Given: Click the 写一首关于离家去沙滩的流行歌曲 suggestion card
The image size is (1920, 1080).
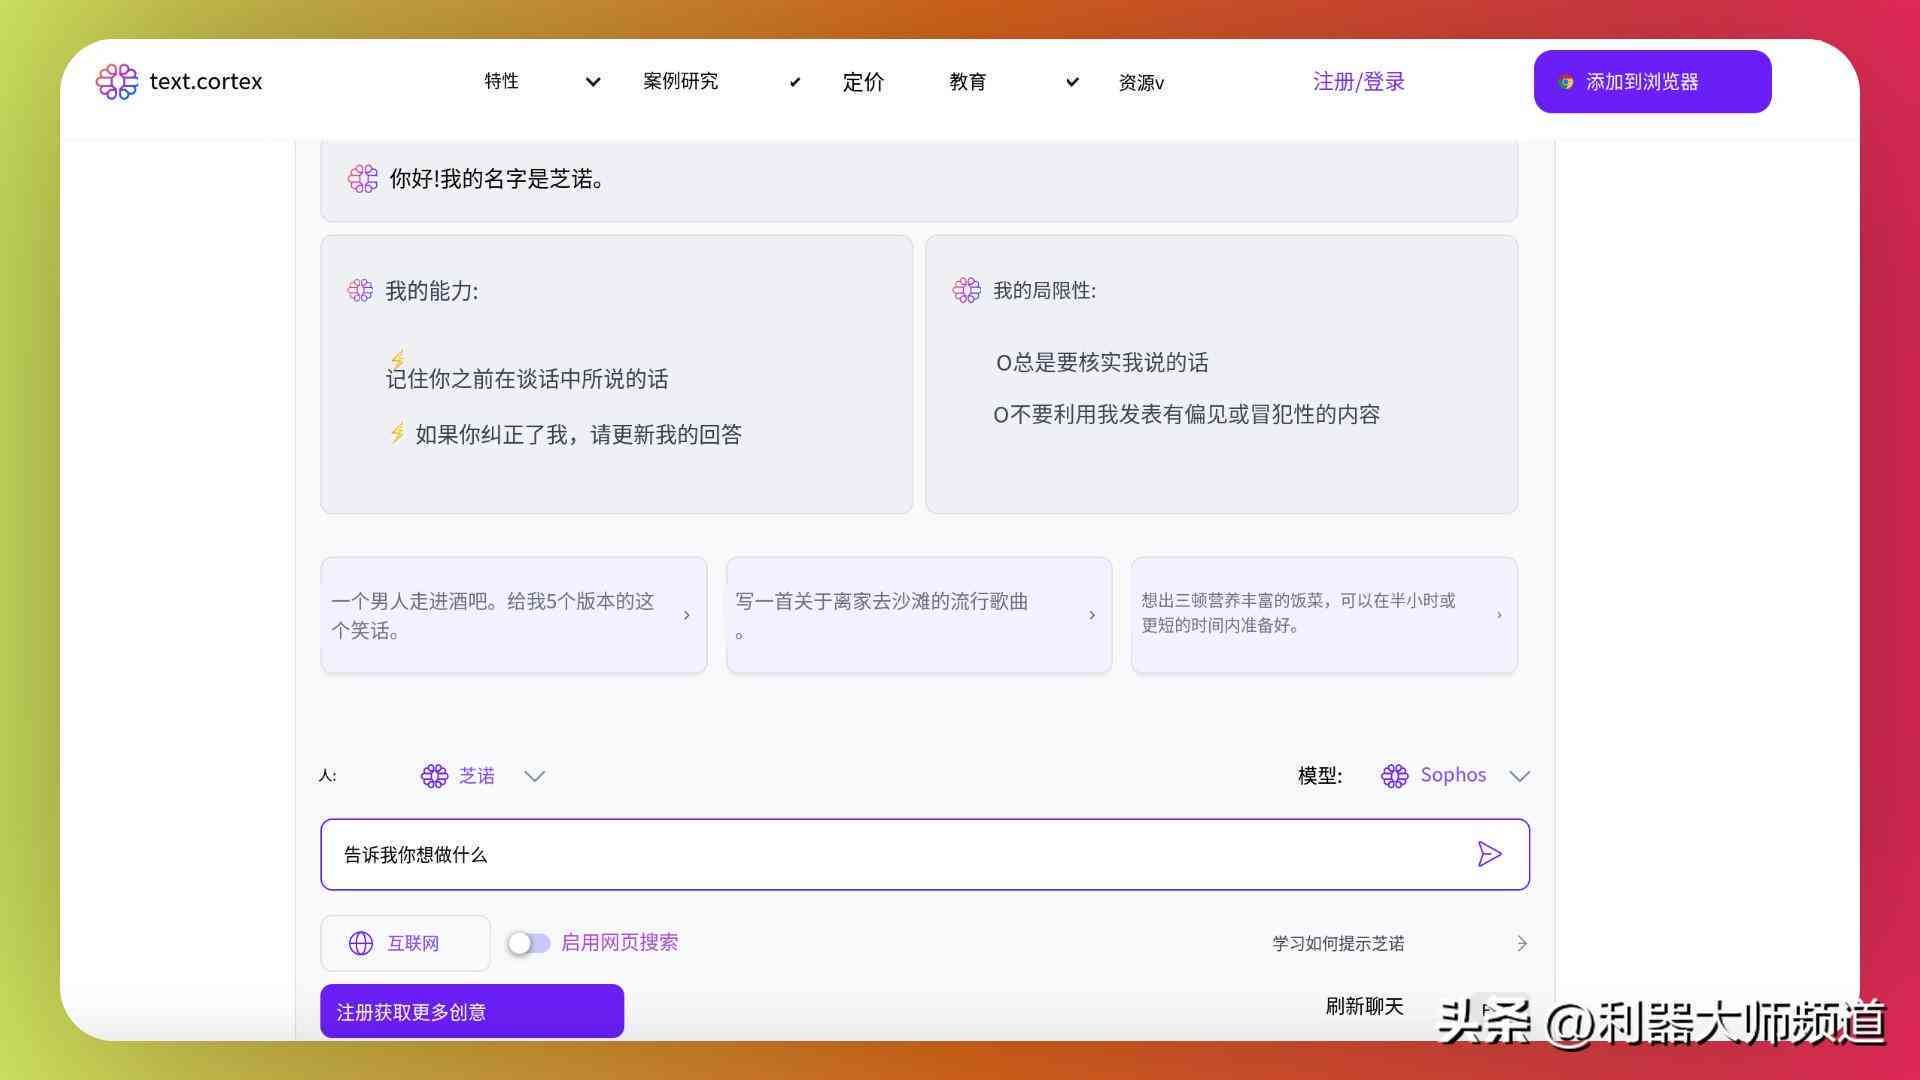Looking at the screenshot, I should pos(919,615).
